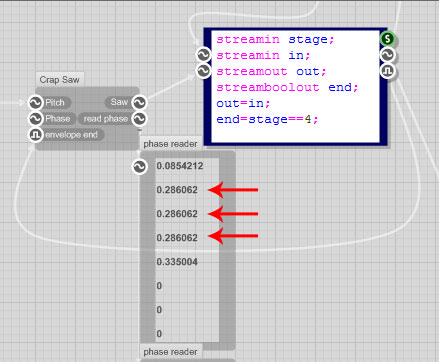Image resolution: width=439 pixels, height=362 pixels.
Task: Click the envelope end boolean connector
Action: pyautogui.click(x=35, y=135)
